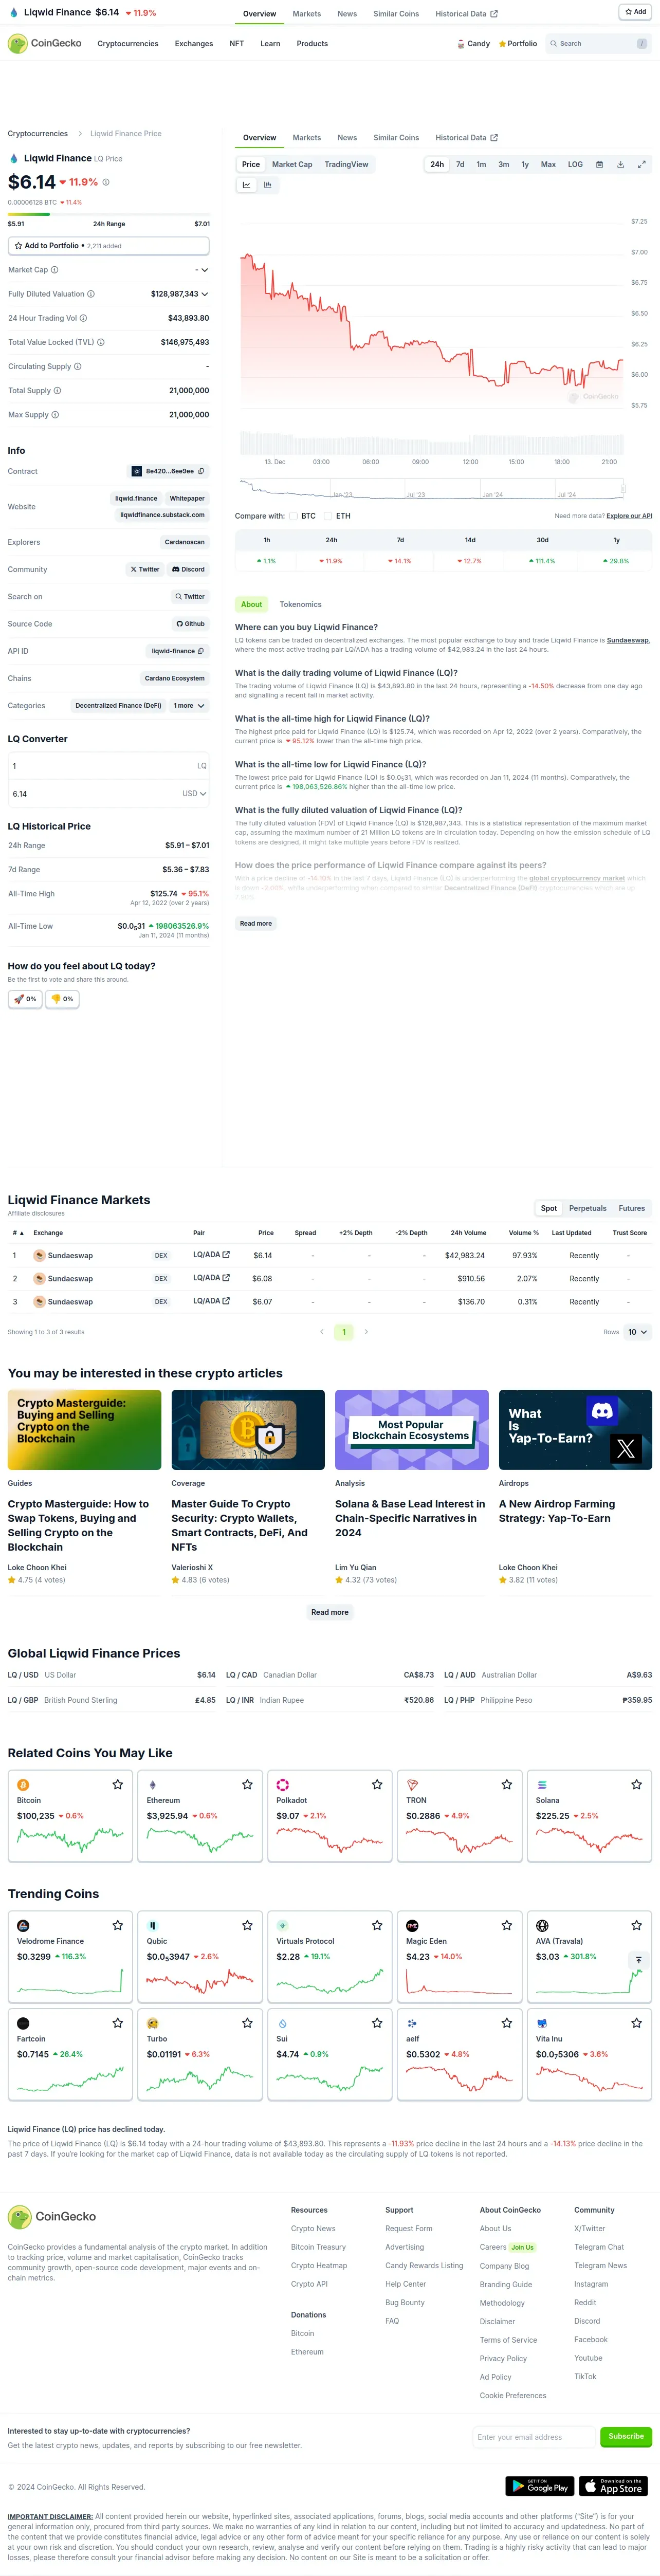Expand the chart to fullscreen

[641, 164]
